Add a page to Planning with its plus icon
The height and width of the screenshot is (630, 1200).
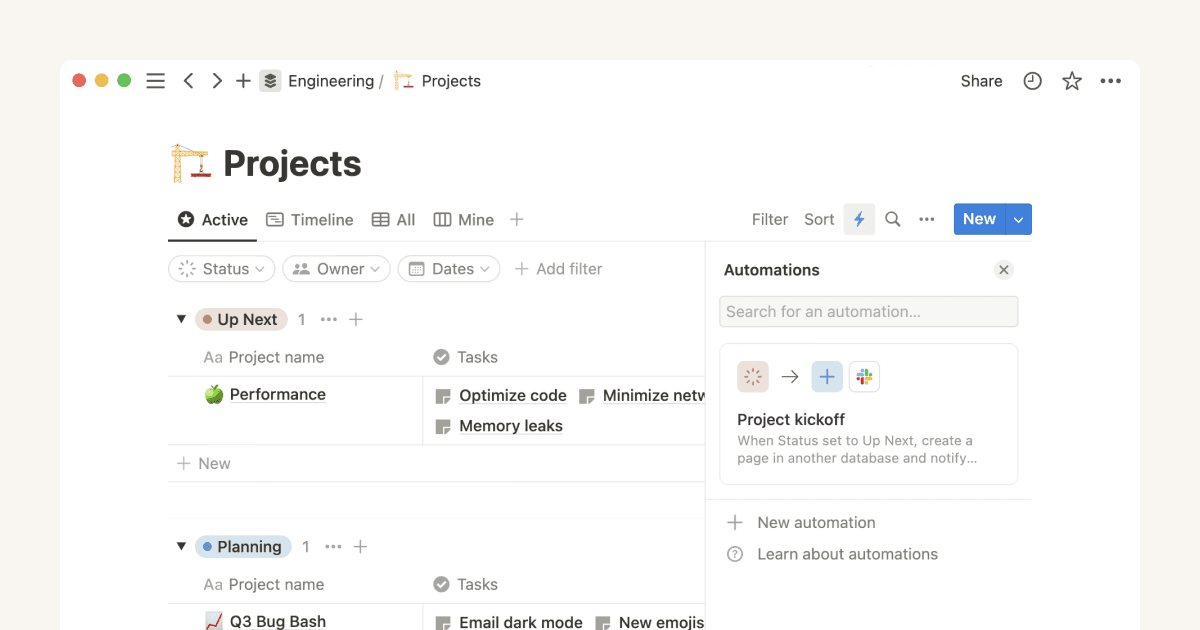pyautogui.click(x=360, y=546)
